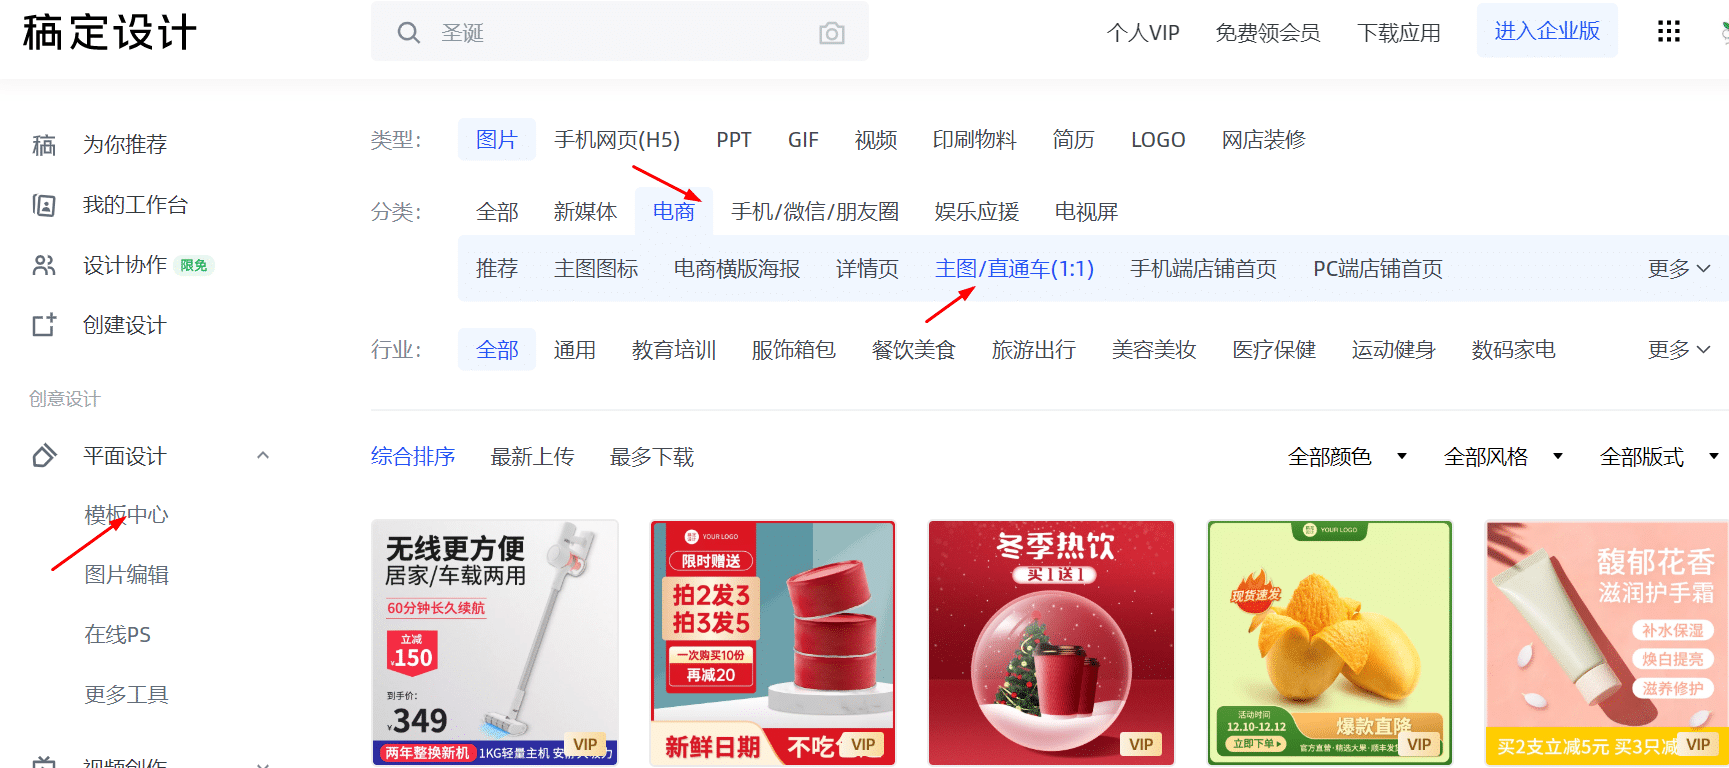
Task: Open 全部颜色 dropdown
Action: click(1348, 457)
